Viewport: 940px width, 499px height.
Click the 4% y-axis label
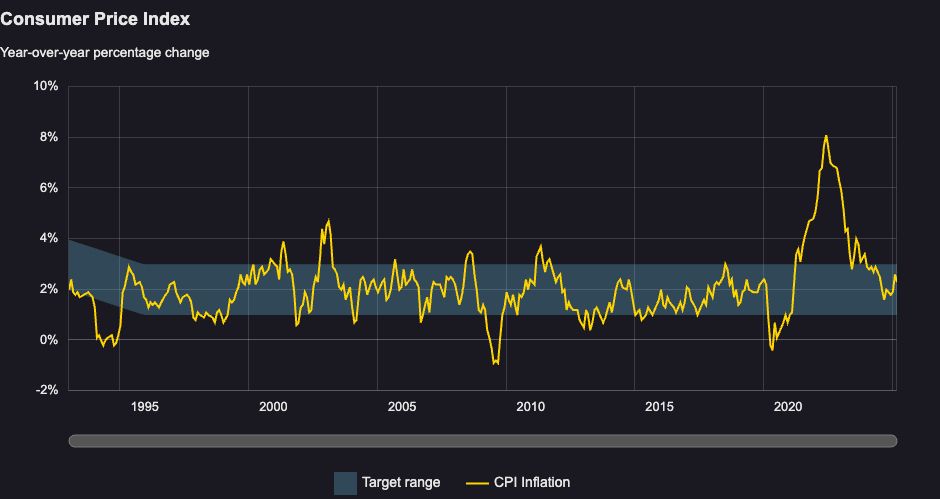tap(49, 239)
